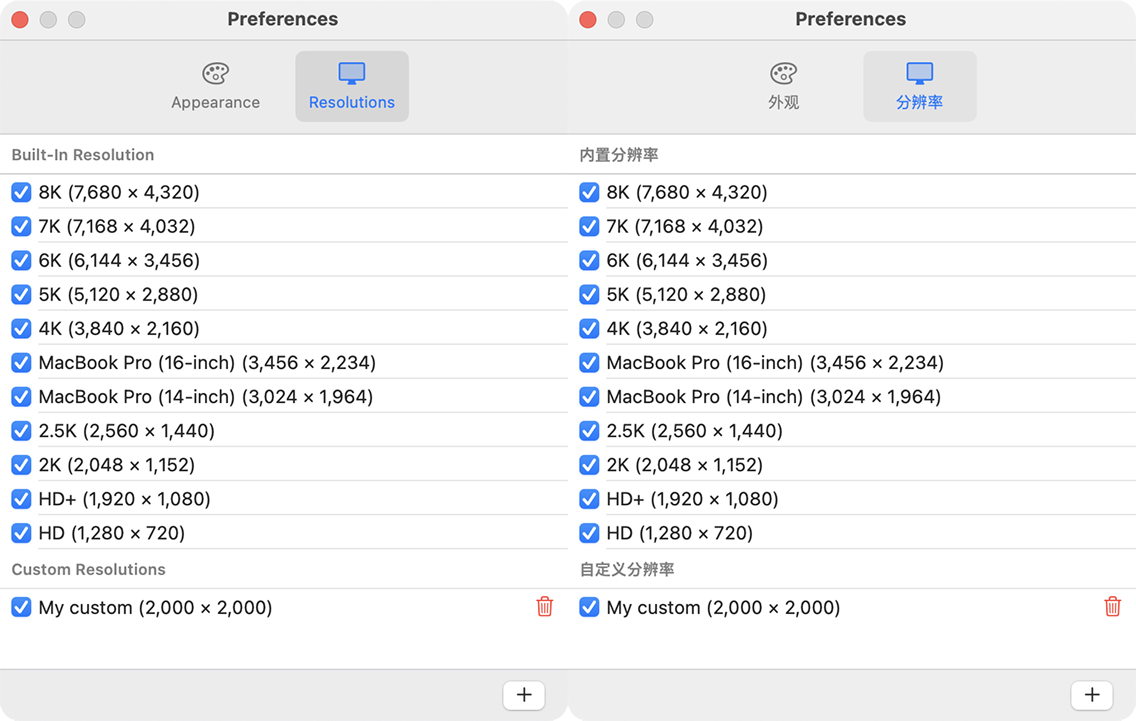Disable HD (1,280 × 720) in English window
1136x721 pixels.
point(21,533)
